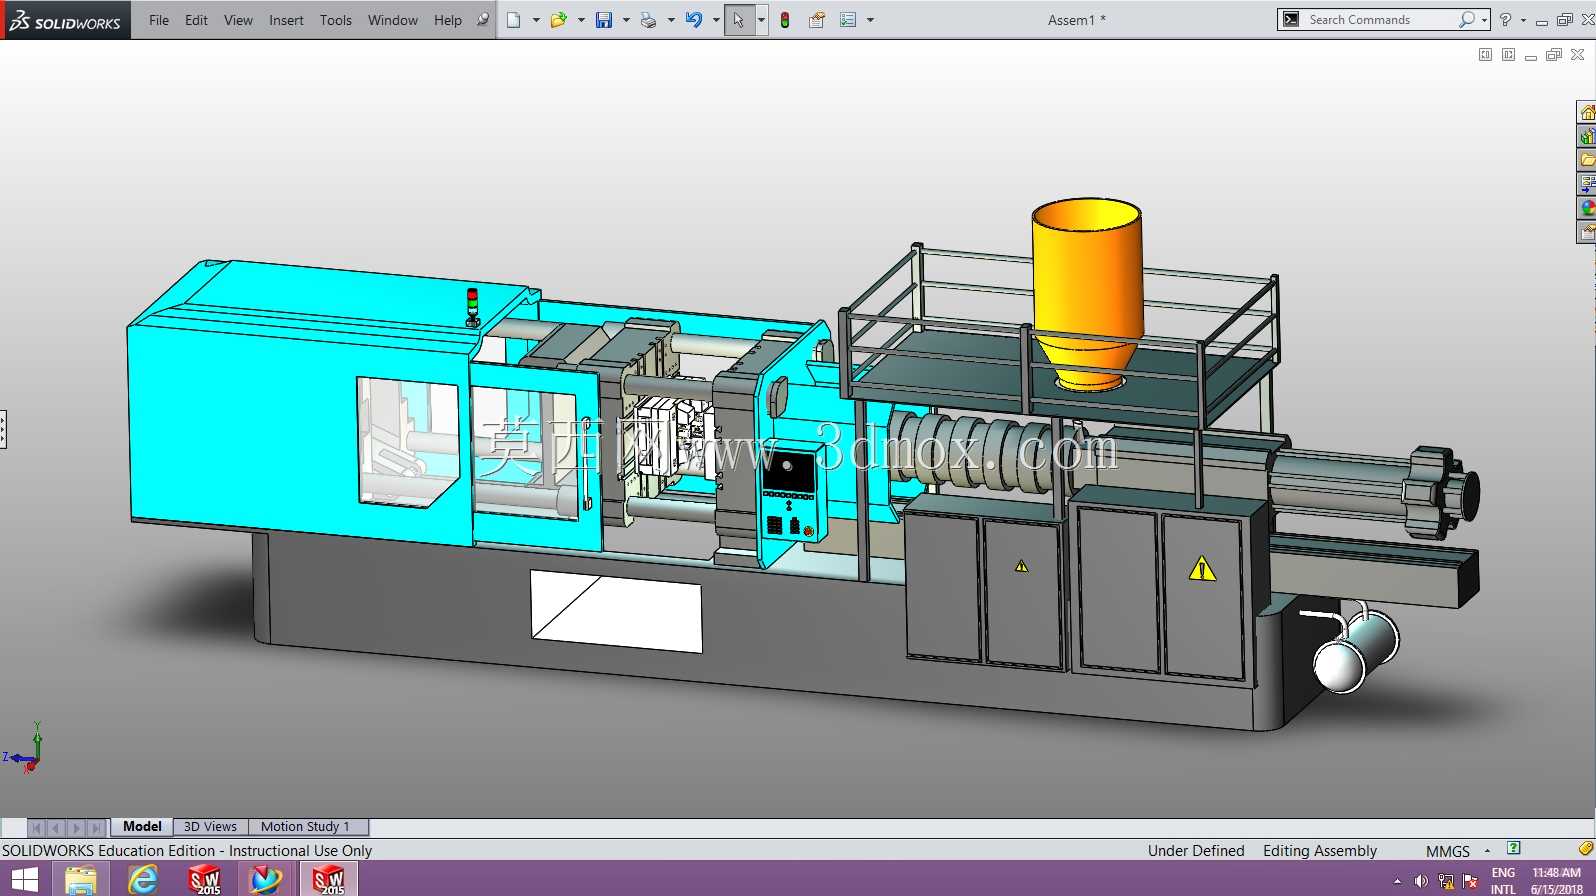Click the Undo icon
Viewport: 1596px width, 896px height.
[x=694, y=20]
